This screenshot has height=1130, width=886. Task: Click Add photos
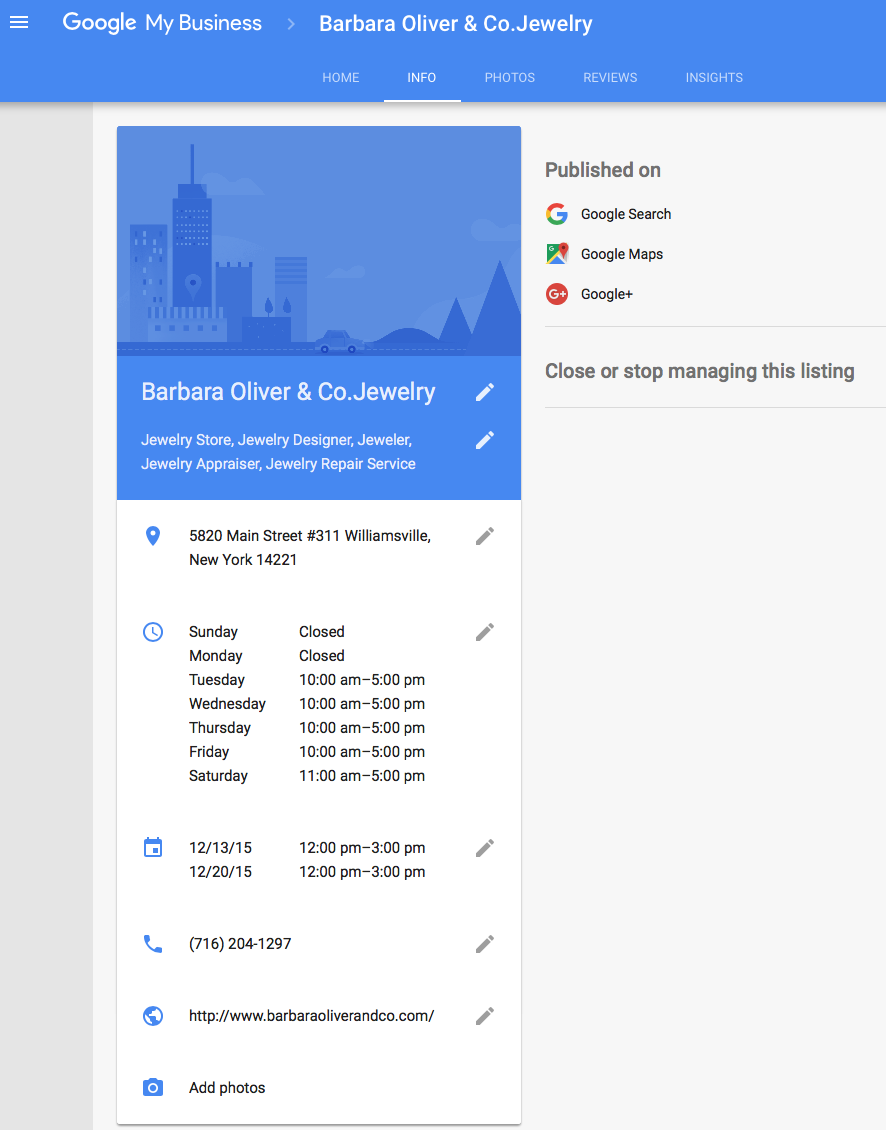(227, 1088)
